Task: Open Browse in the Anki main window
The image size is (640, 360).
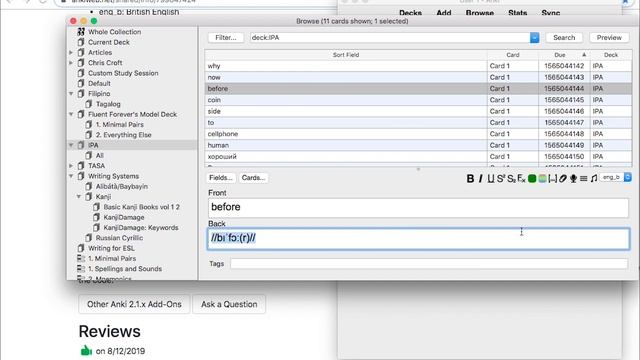Action: pos(480,13)
